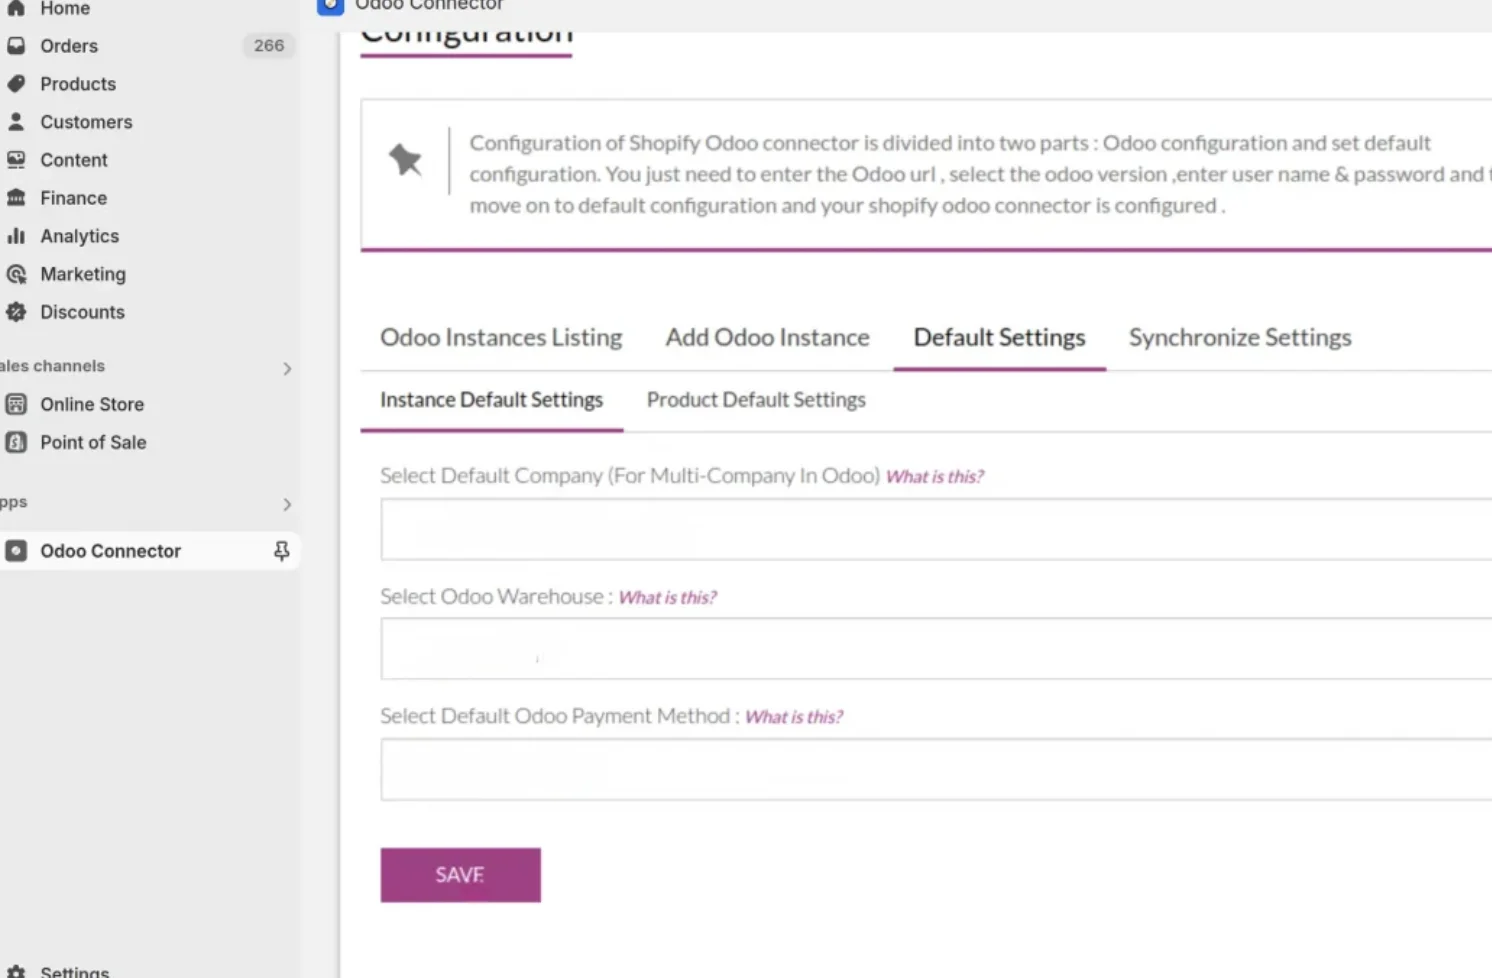Image resolution: width=1492 pixels, height=978 pixels.
Task: Open the Content menu item
Action: click(x=74, y=160)
